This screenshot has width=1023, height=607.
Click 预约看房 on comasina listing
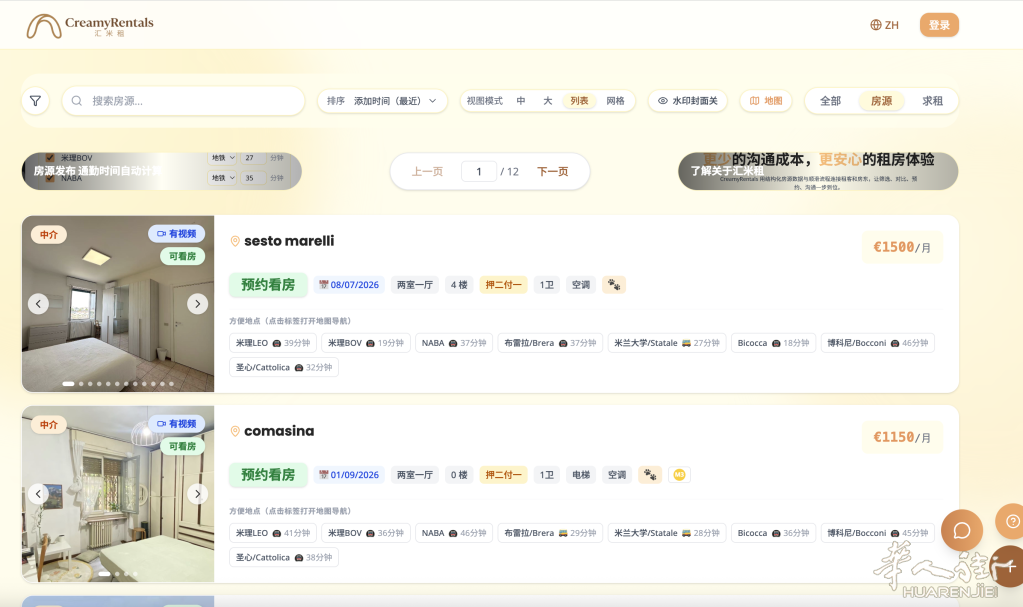(x=268, y=475)
